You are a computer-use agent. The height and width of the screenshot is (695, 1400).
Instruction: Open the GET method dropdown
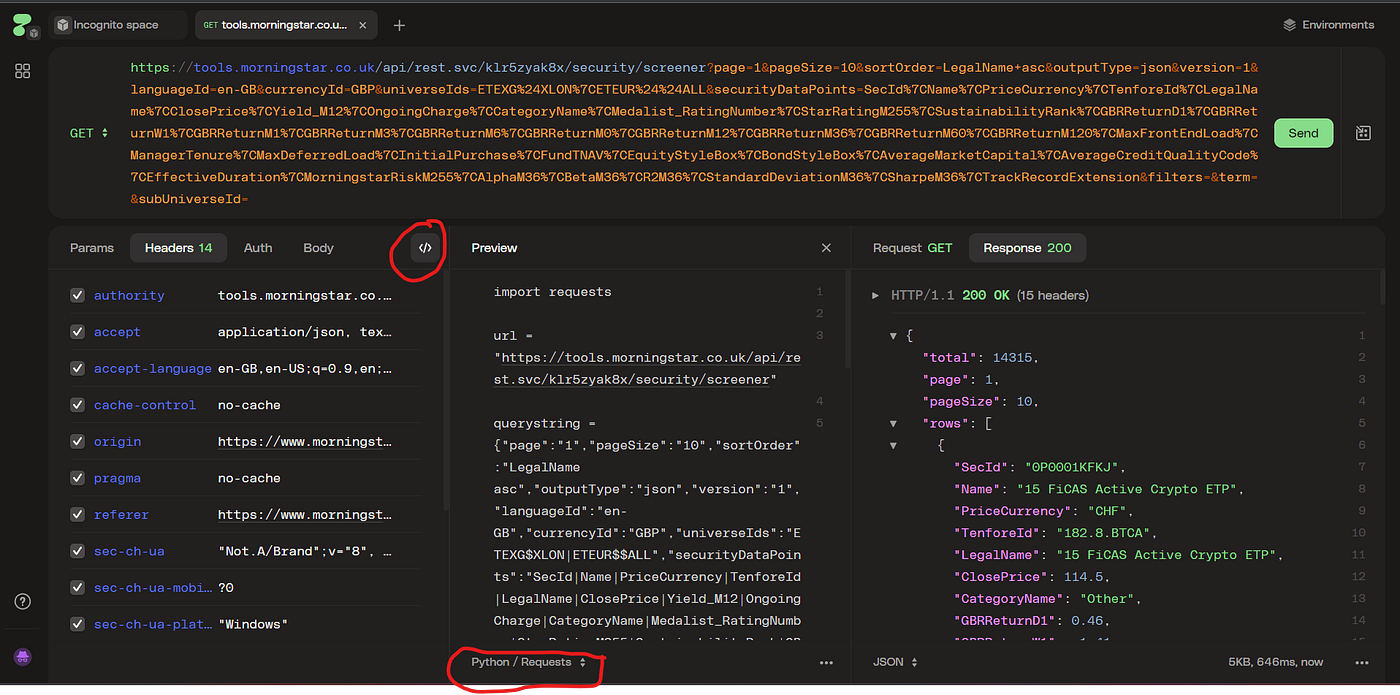click(x=89, y=133)
